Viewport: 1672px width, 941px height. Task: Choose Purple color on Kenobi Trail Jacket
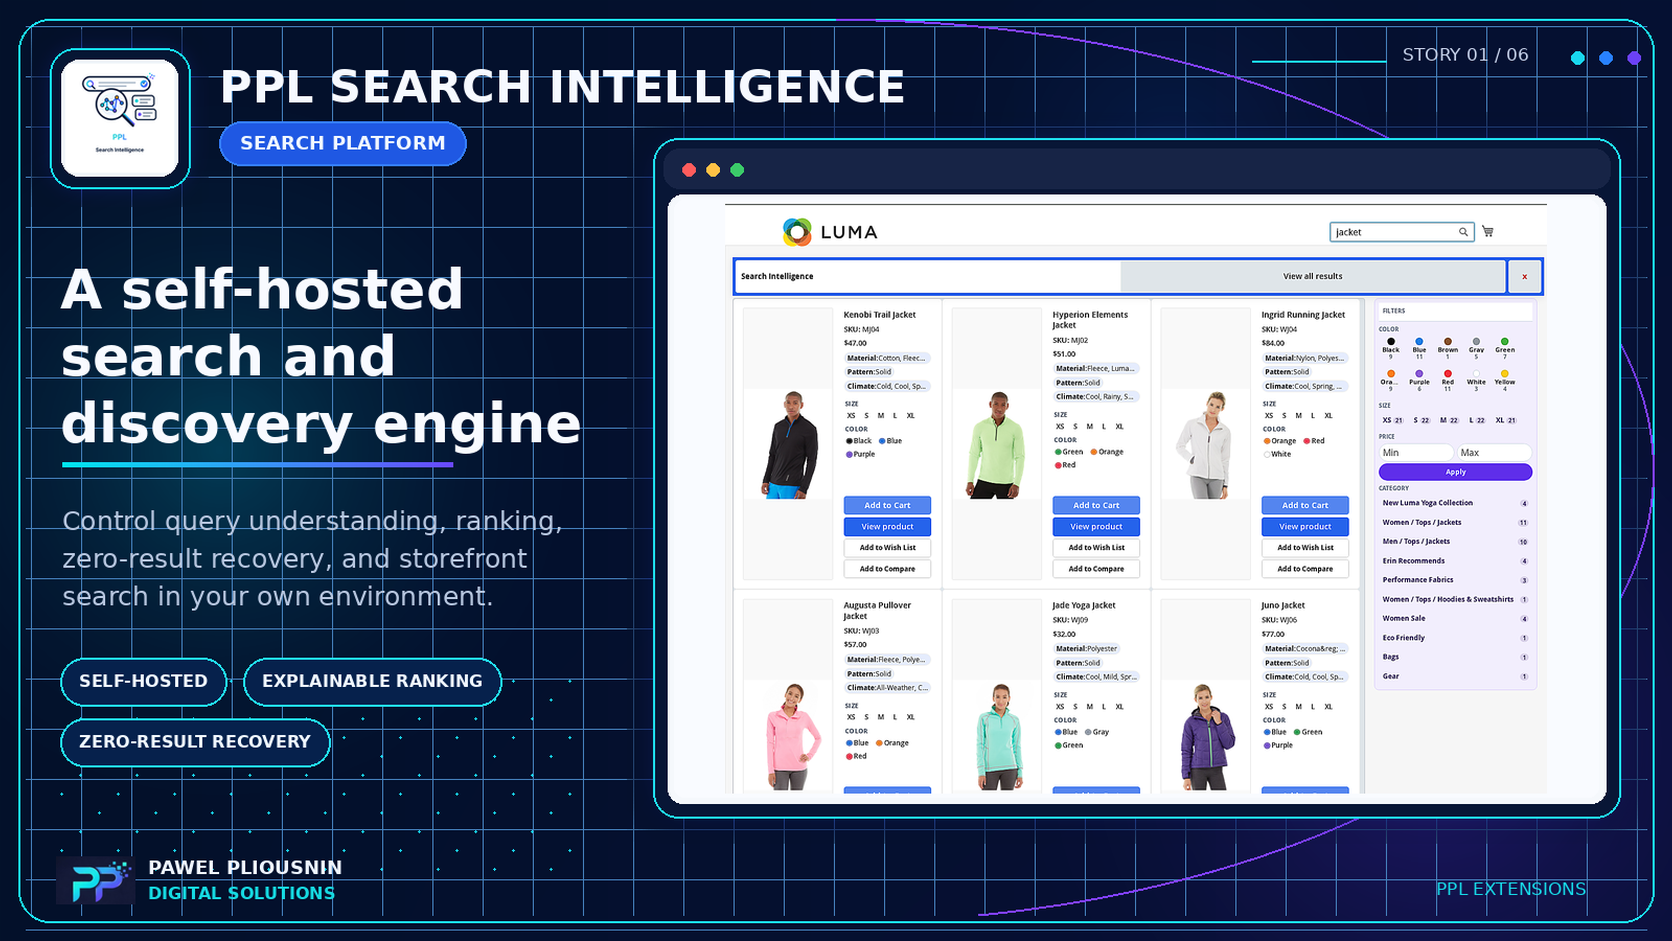(x=861, y=454)
